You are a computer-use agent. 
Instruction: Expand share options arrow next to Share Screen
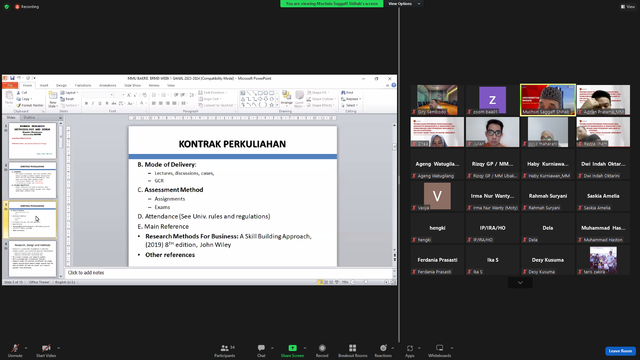click(305, 348)
